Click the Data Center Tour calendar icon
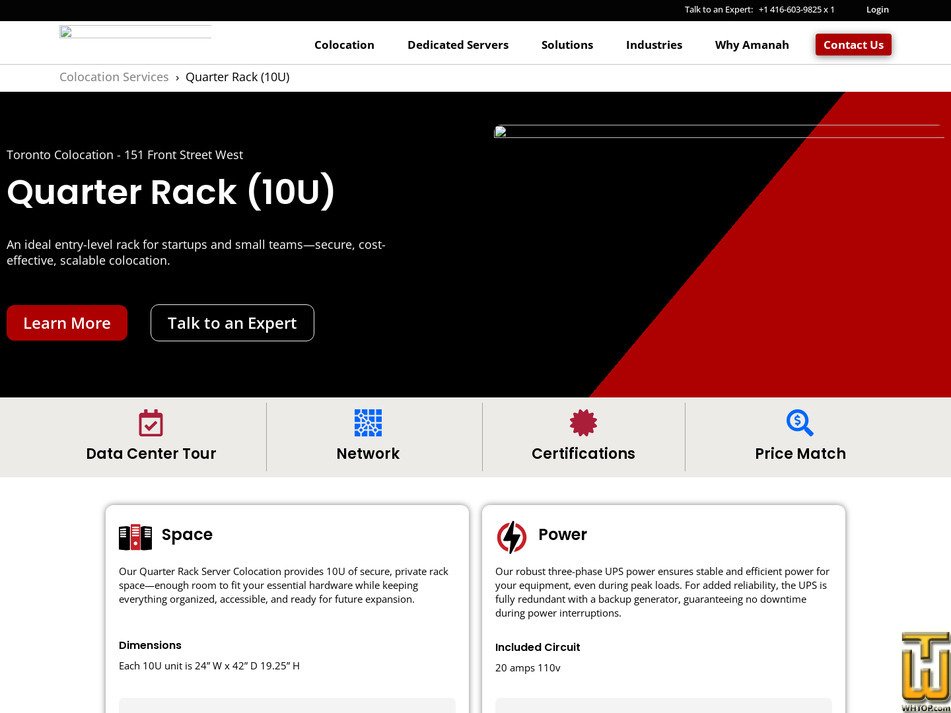 [x=150, y=423]
